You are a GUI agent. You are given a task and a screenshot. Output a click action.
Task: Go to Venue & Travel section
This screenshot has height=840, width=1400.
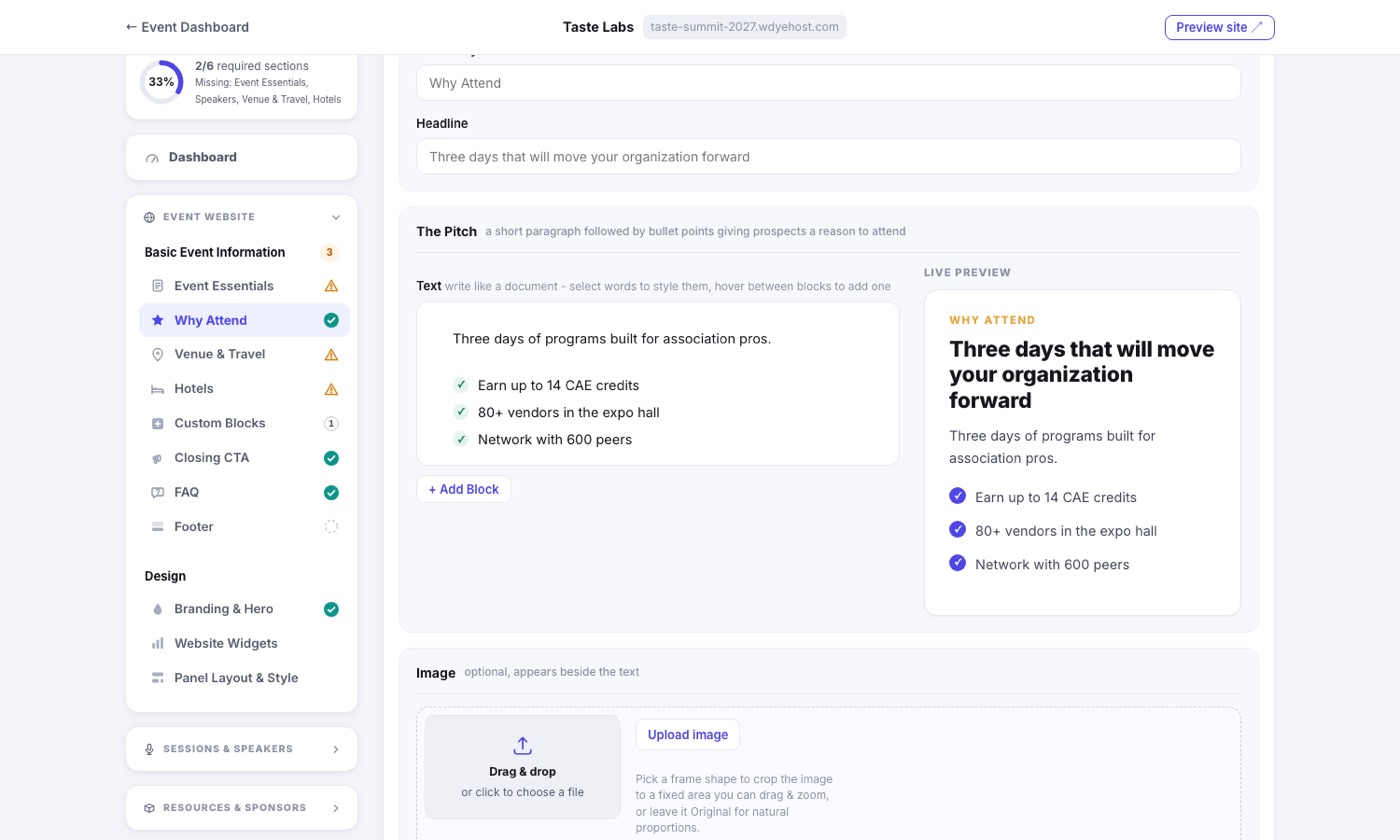coord(245,354)
